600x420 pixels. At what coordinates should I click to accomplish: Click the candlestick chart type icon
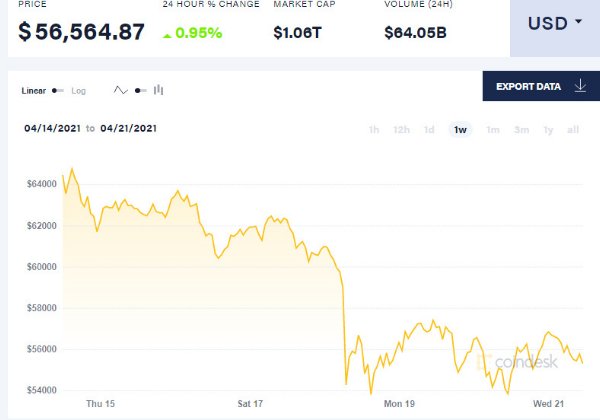[x=158, y=90]
